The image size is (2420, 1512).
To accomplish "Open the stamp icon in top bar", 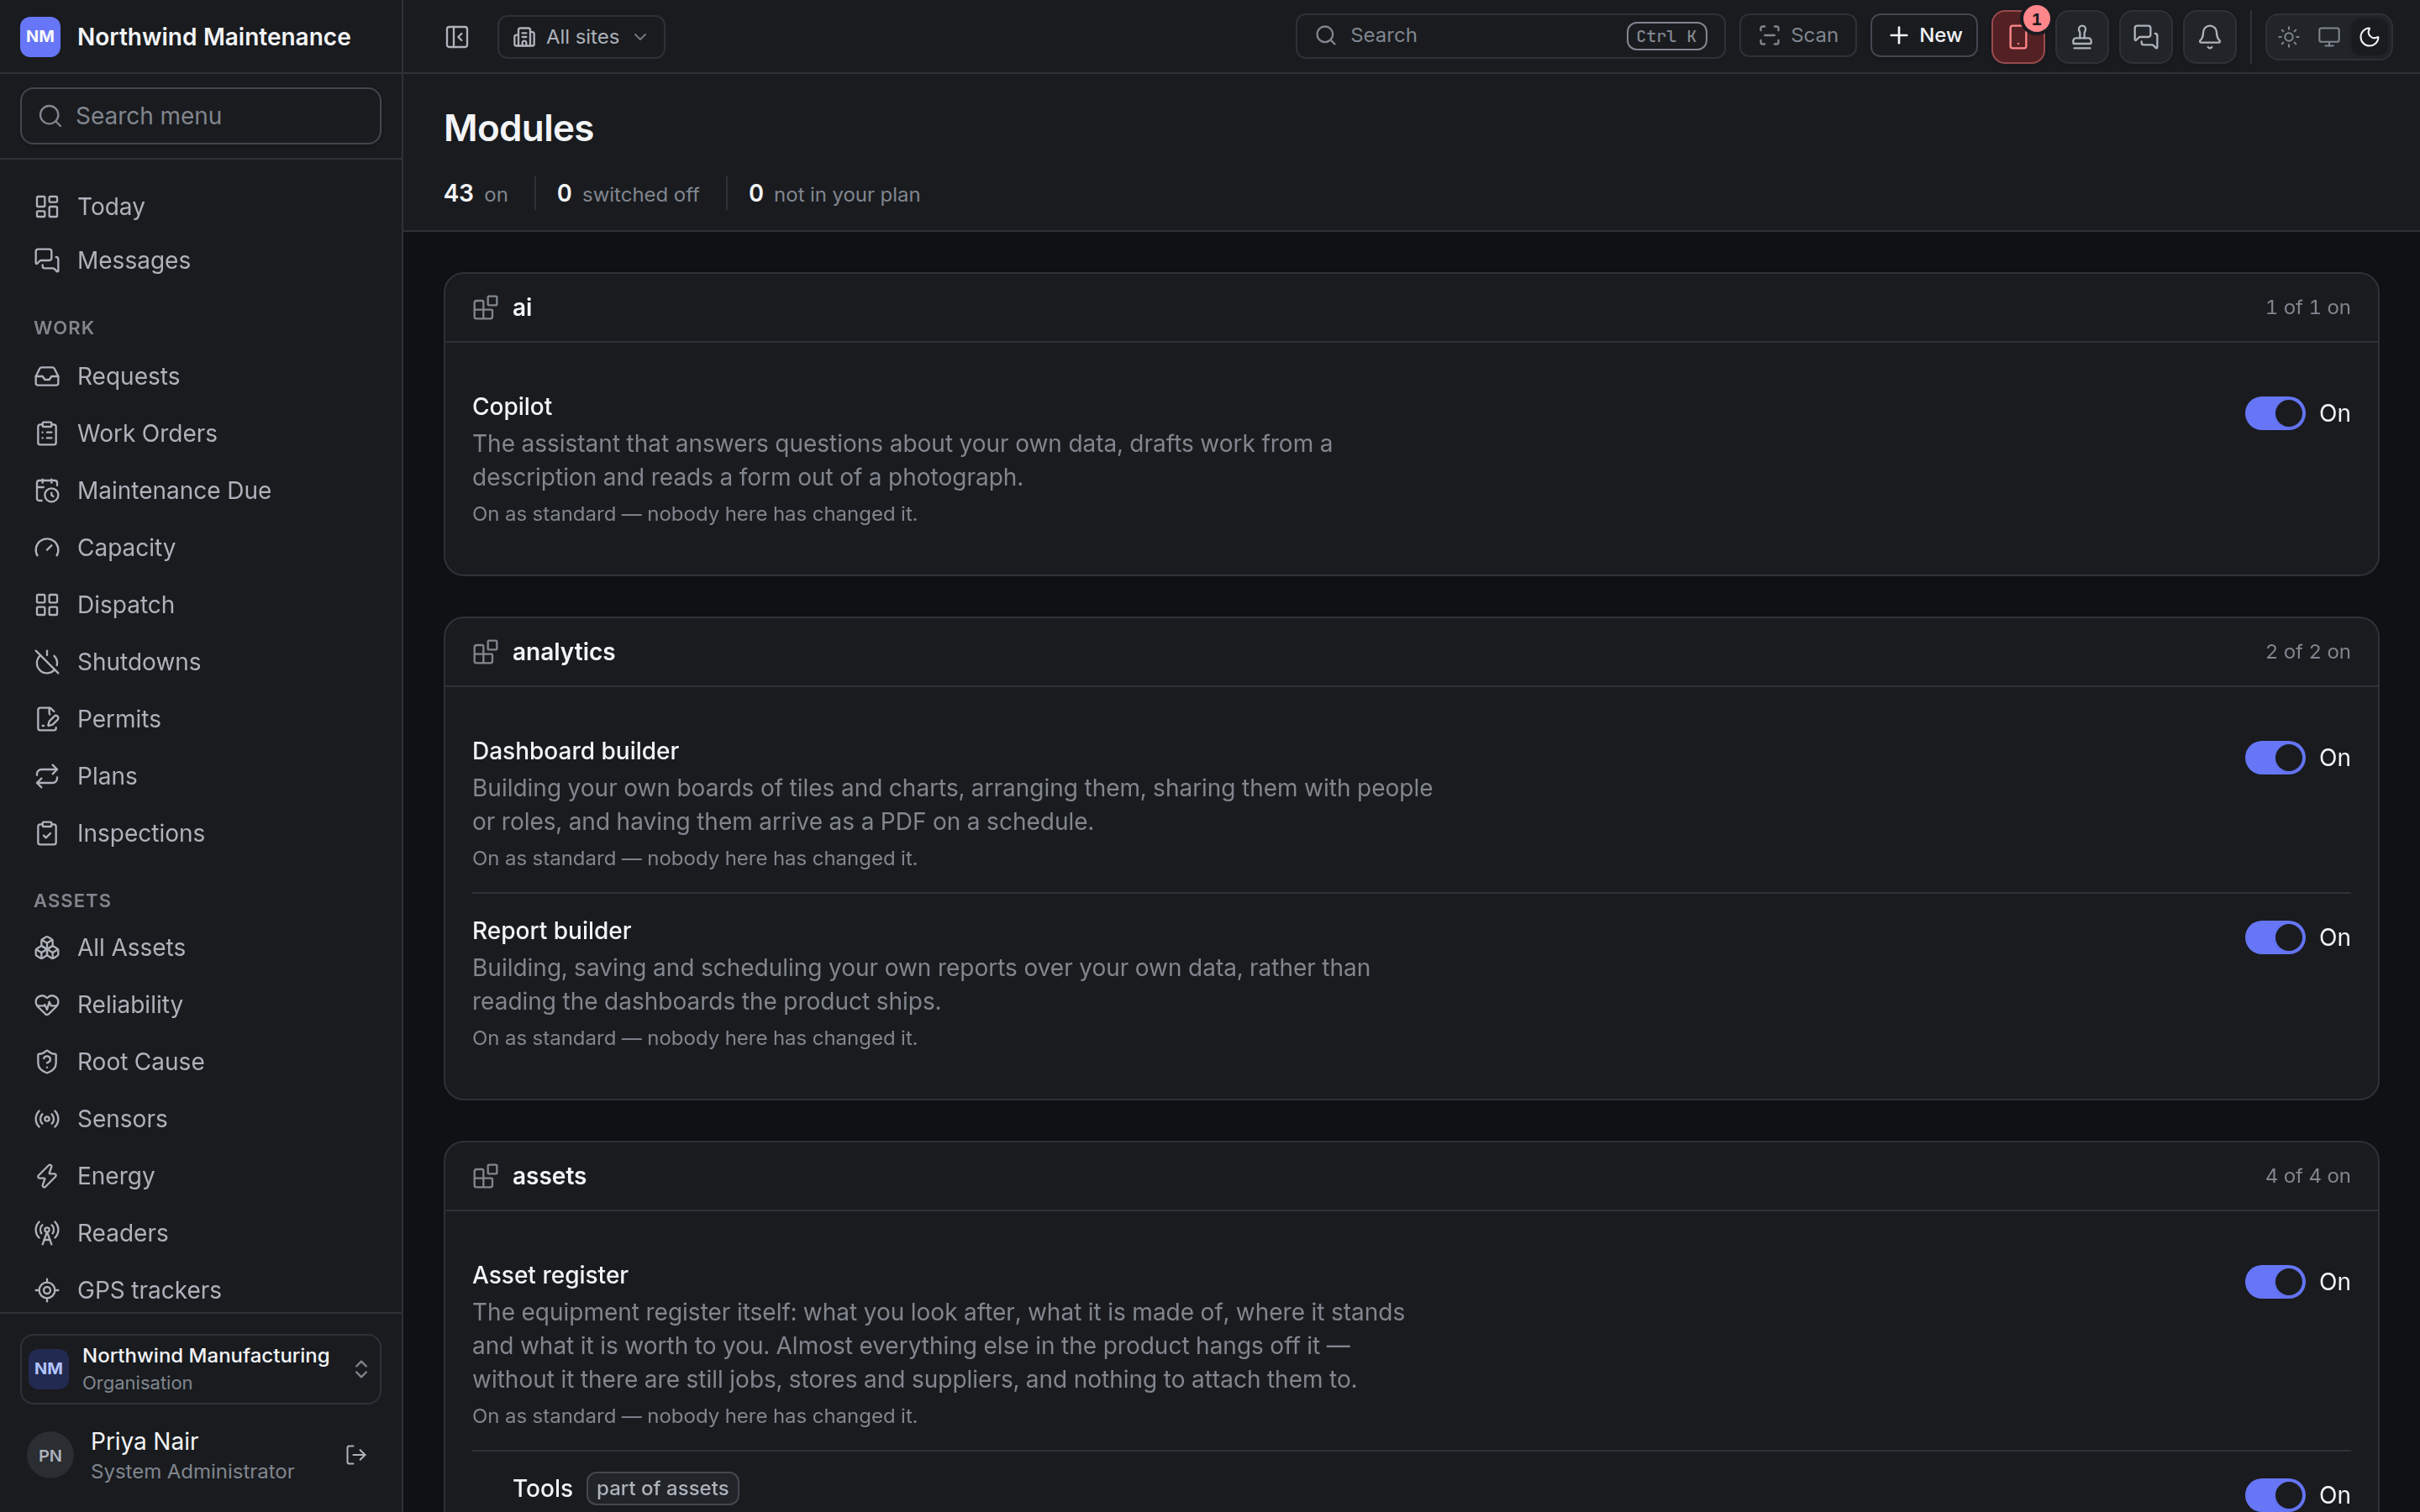I will (x=2081, y=37).
